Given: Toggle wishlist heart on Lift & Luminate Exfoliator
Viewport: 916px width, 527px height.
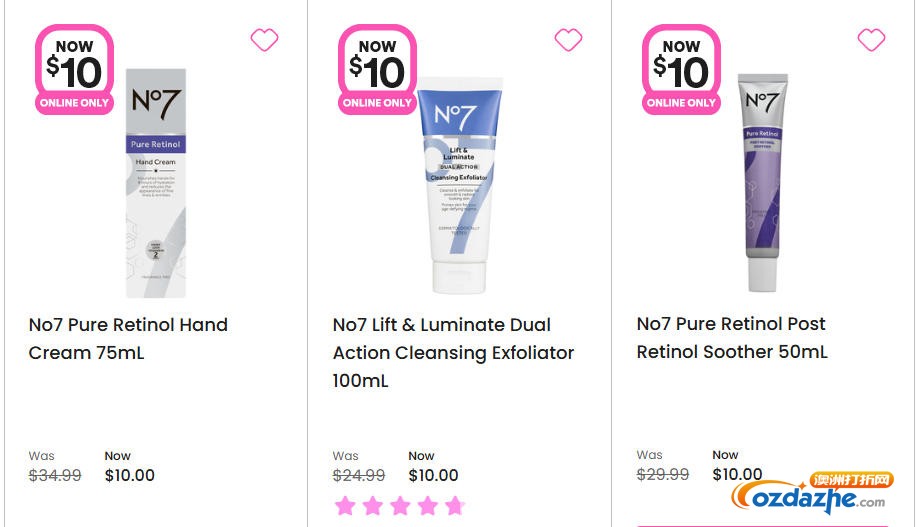Looking at the screenshot, I should click(x=568, y=40).
